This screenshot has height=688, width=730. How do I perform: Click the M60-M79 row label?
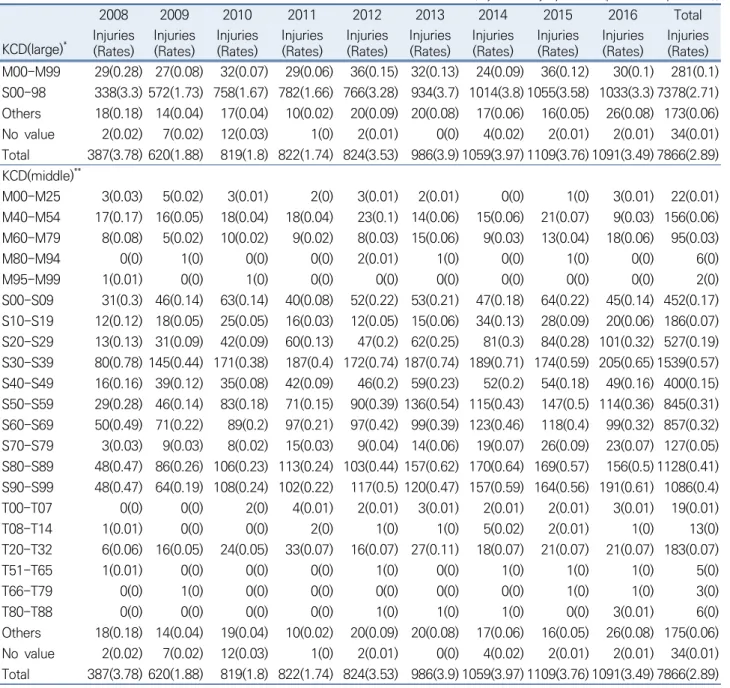[x=31, y=238]
